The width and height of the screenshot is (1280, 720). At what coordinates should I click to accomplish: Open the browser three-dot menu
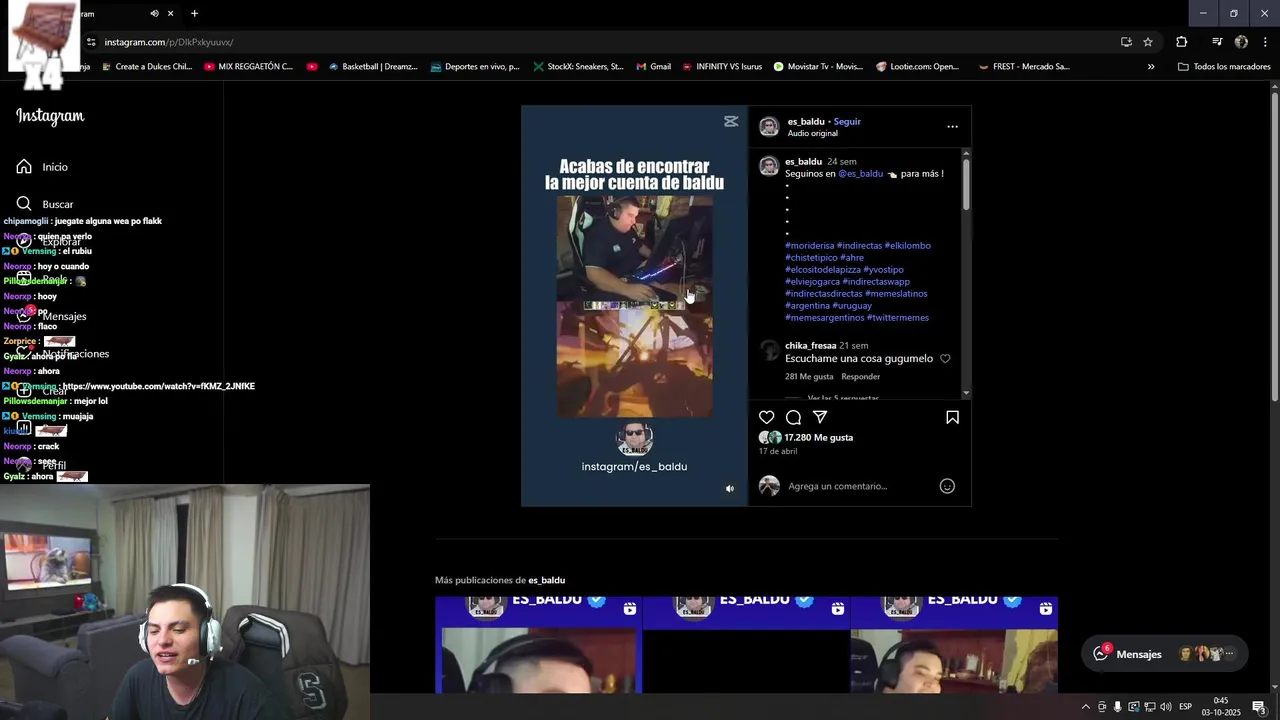coord(1265,42)
